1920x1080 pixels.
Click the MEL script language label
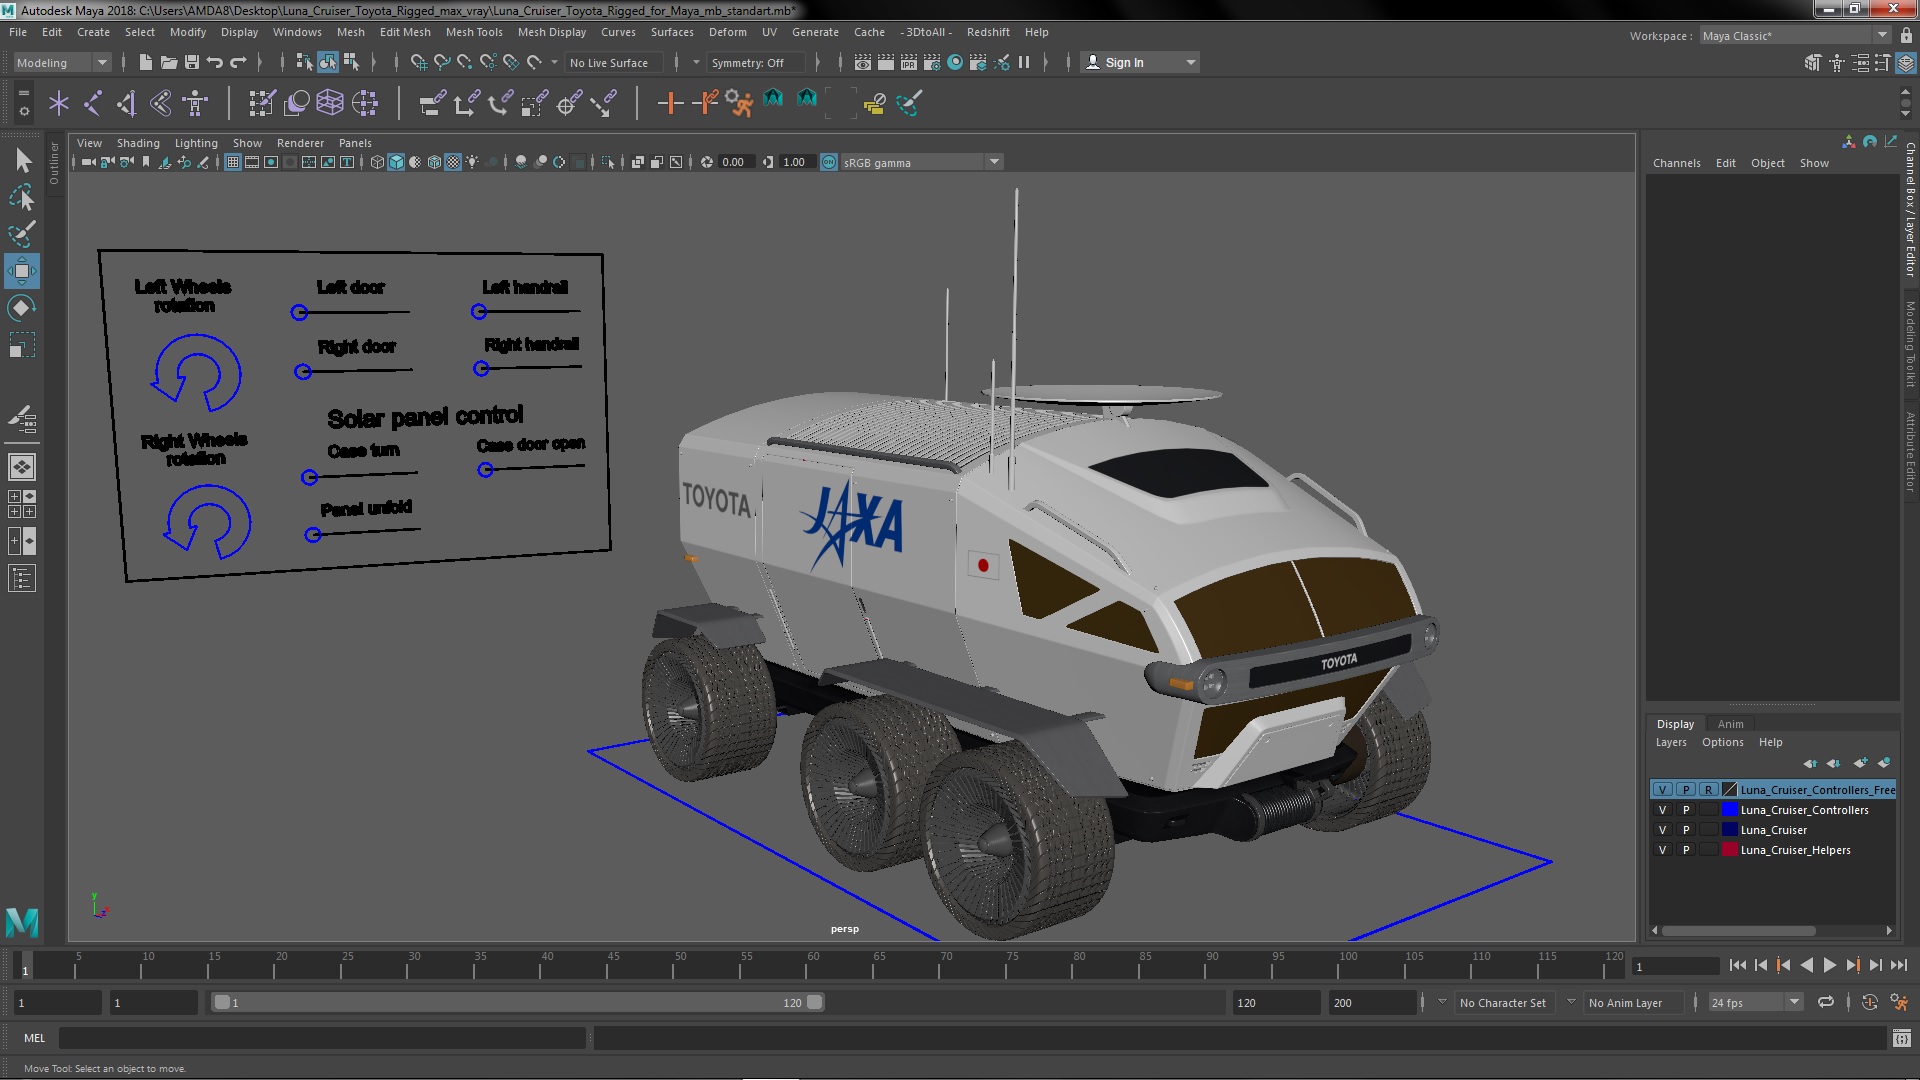click(35, 1038)
